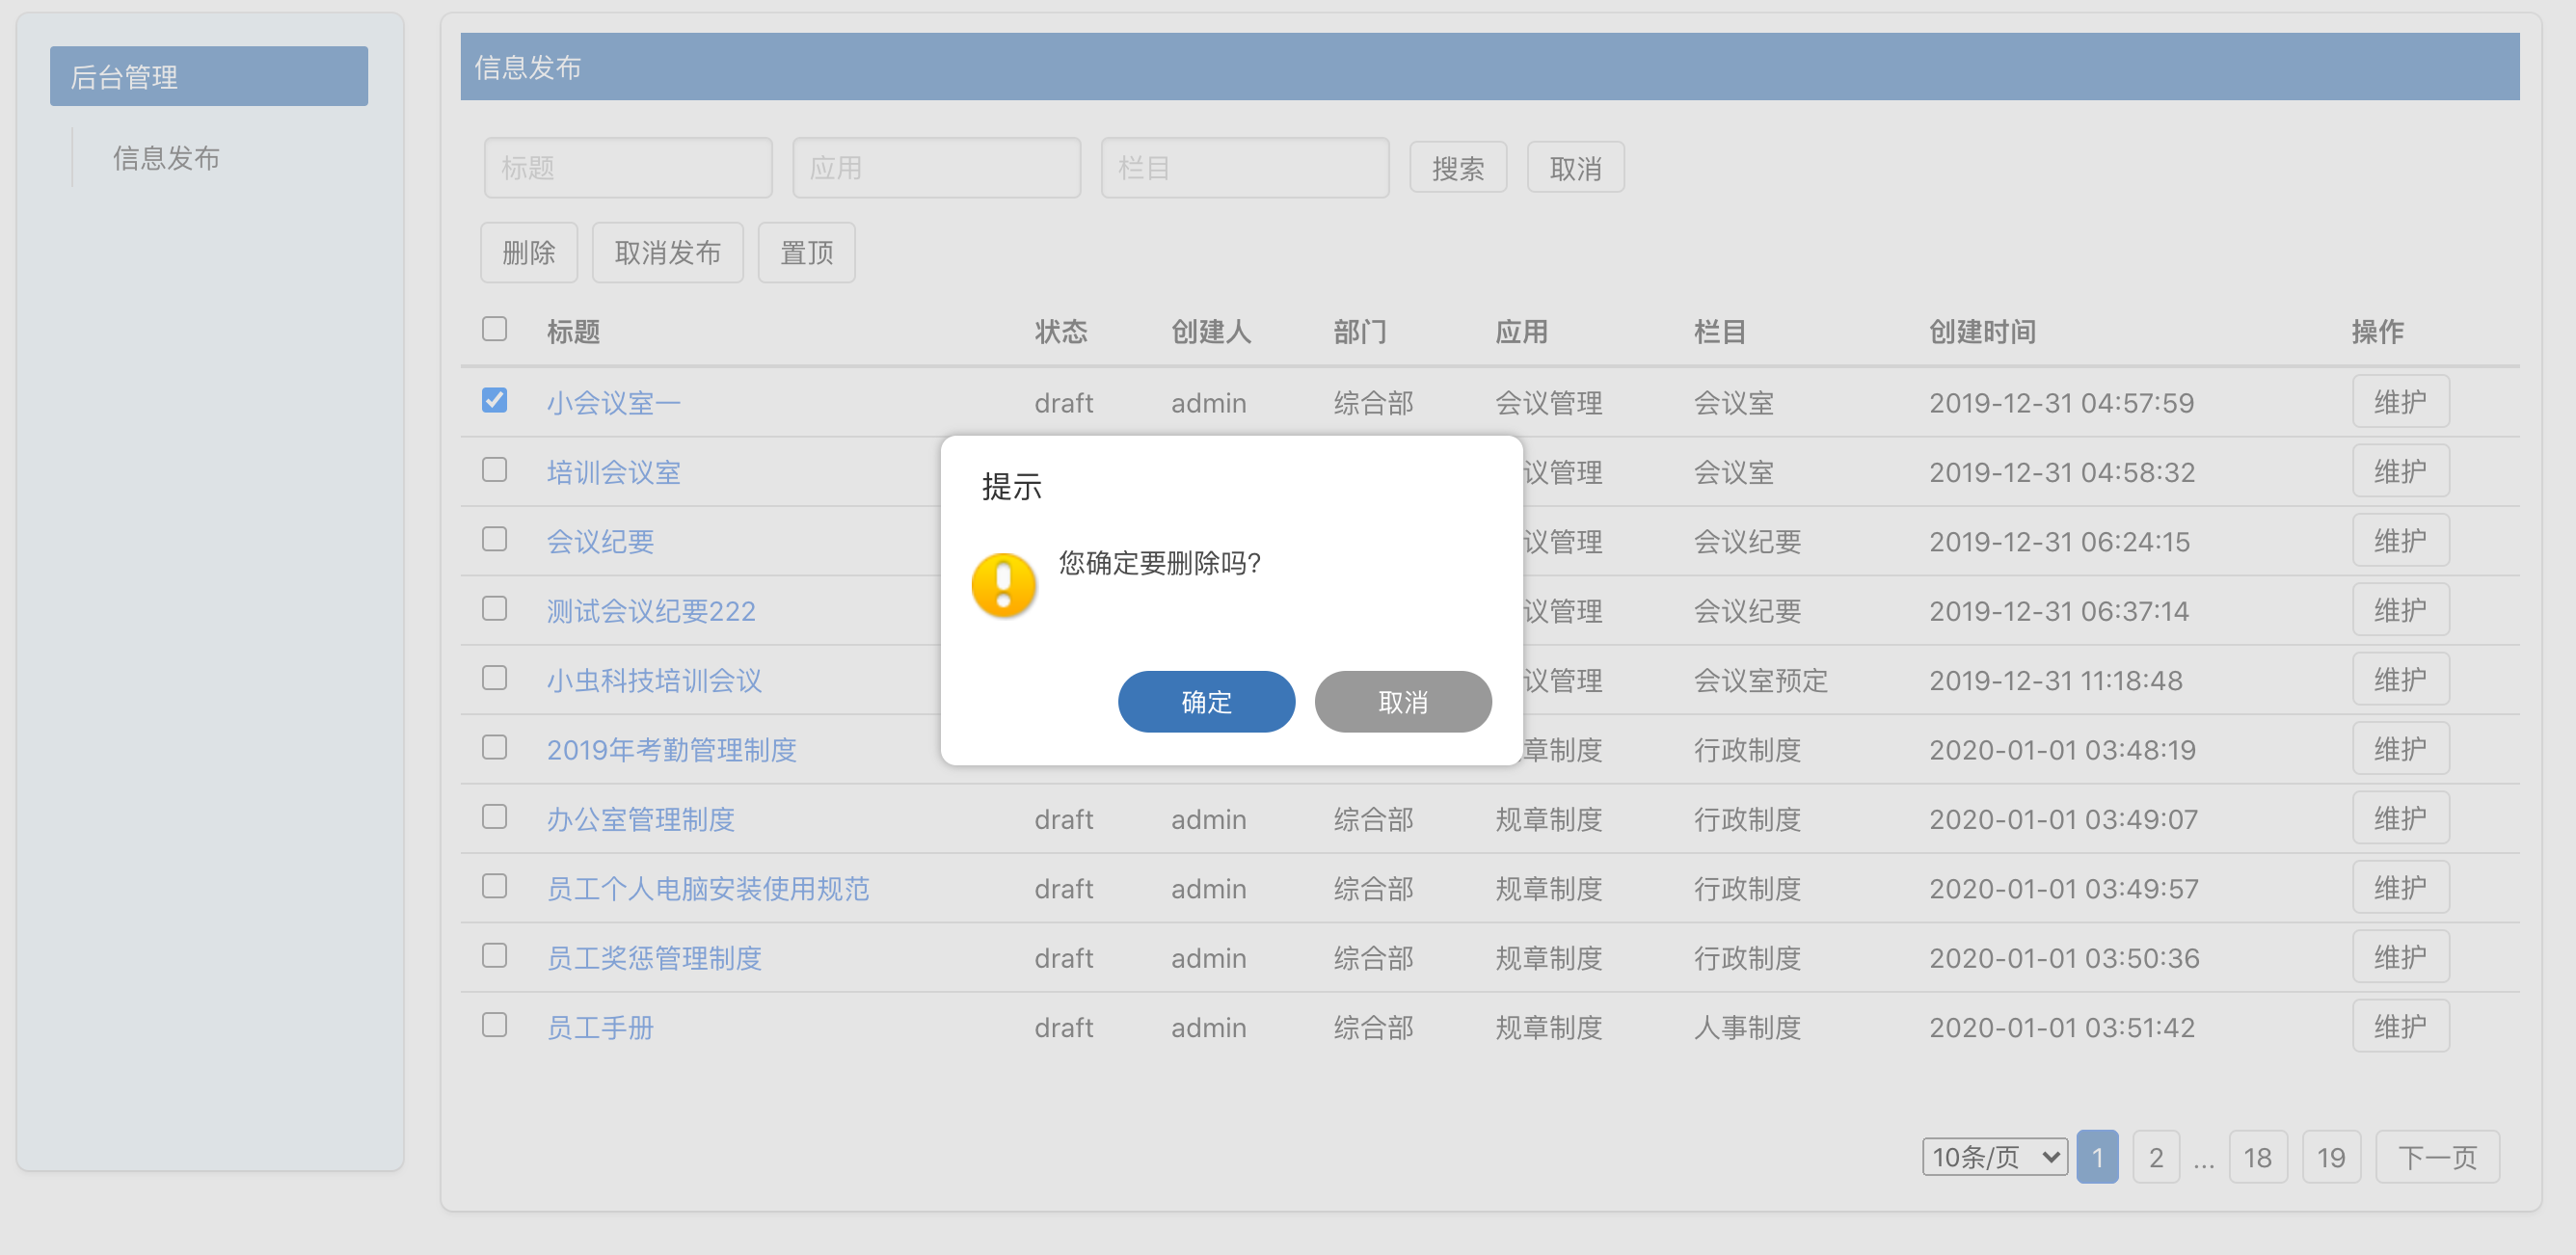Viewport: 2576px width, 1255px height.
Task: Open the 小会议室一 title link
Action: tap(613, 403)
